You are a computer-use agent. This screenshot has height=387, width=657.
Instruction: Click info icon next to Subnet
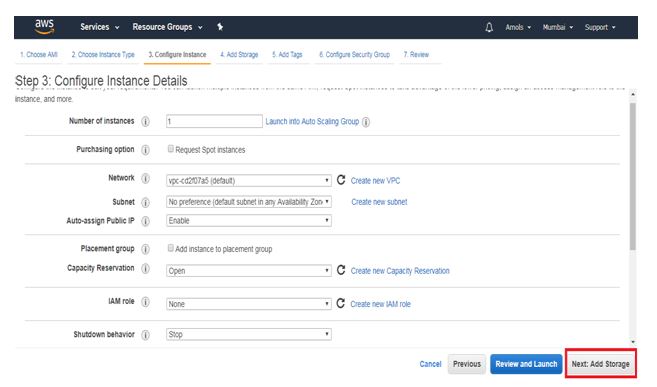(x=145, y=202)
